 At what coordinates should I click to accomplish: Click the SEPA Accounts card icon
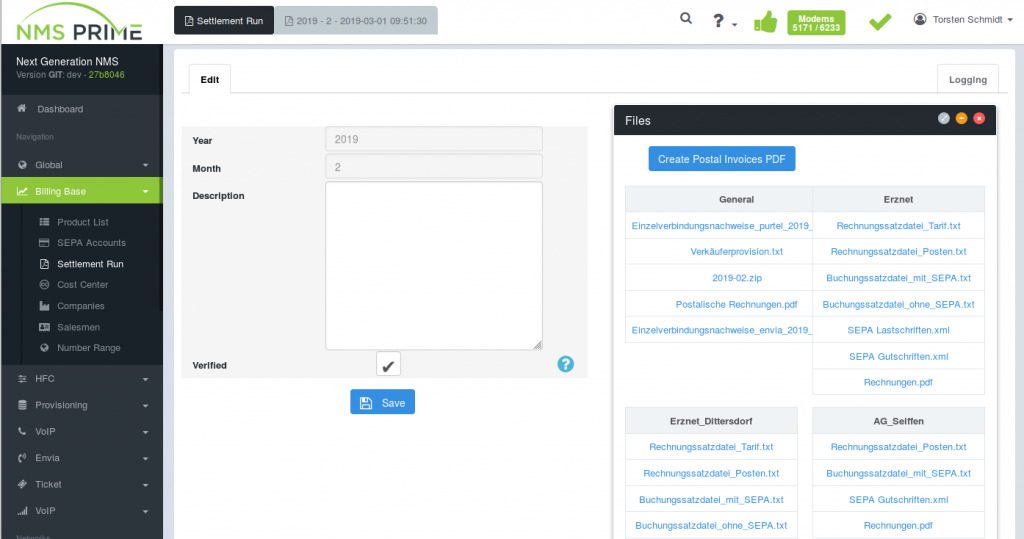click(44, 243)
